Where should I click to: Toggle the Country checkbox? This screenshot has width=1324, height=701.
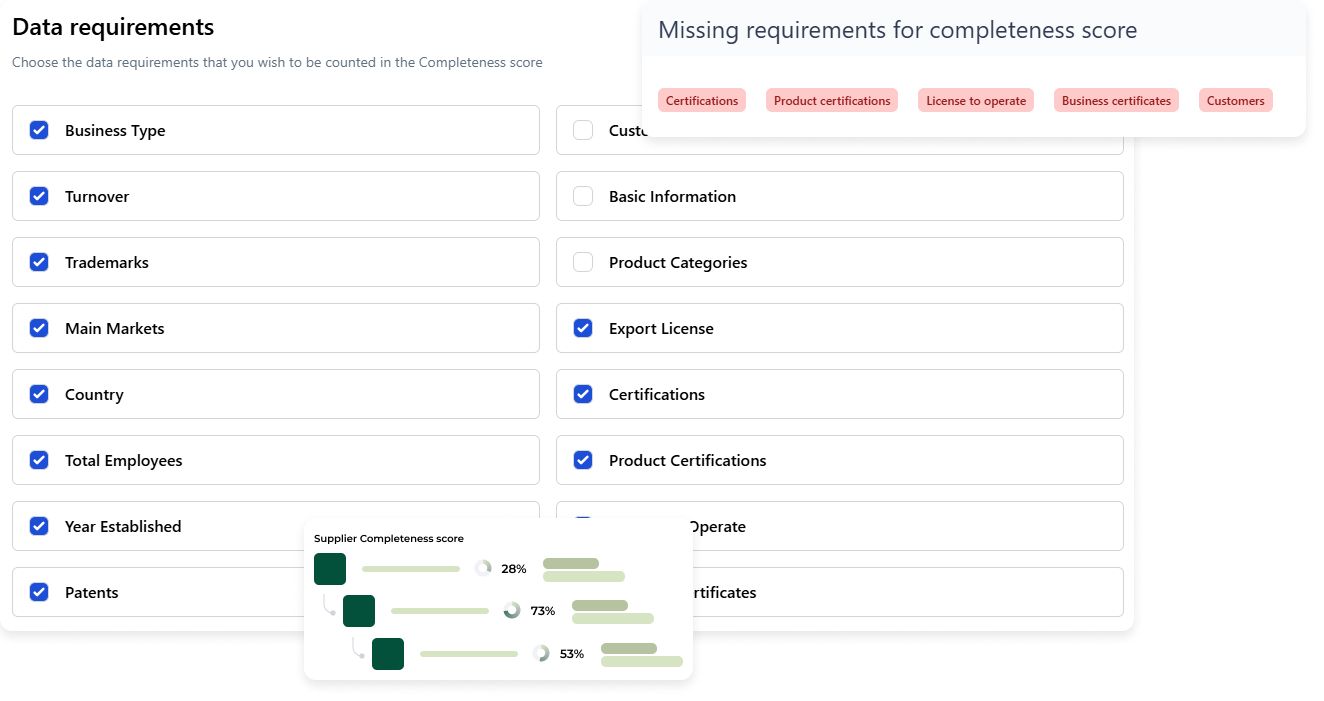(x=39, y=394)
